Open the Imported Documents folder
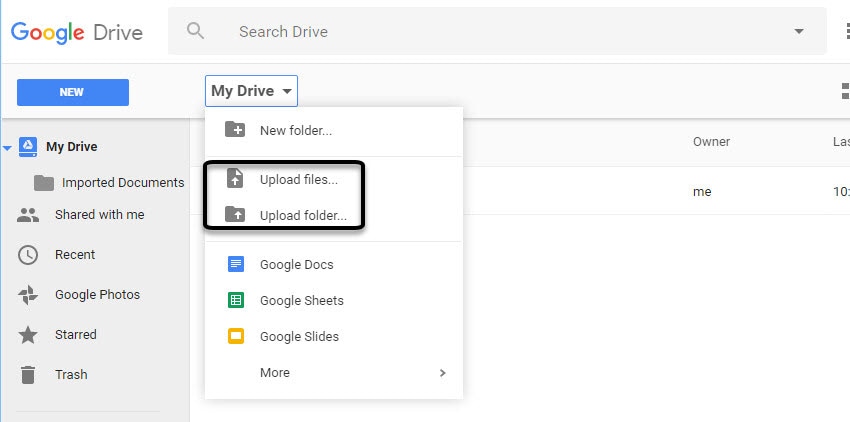Screen dimensions: 850x422 coord(123,183)
